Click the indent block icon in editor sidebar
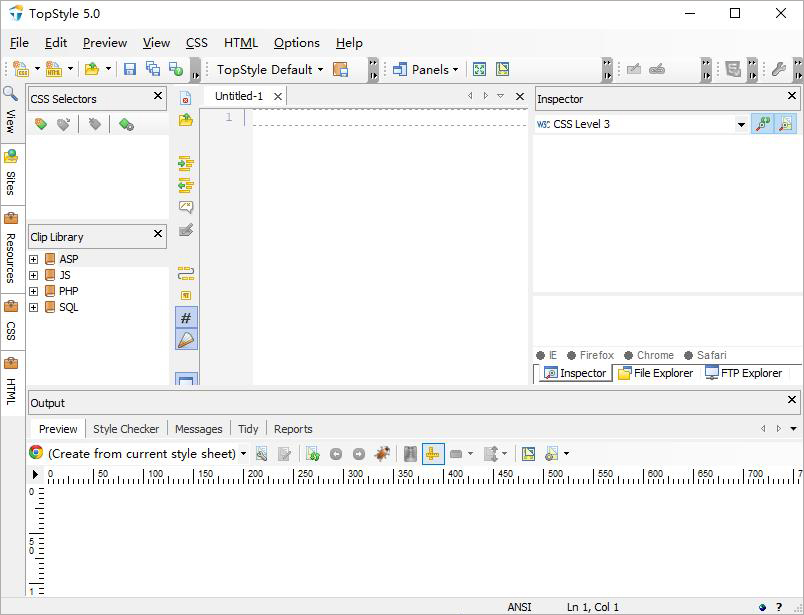804x615 pixels. (x=186, y=164)
